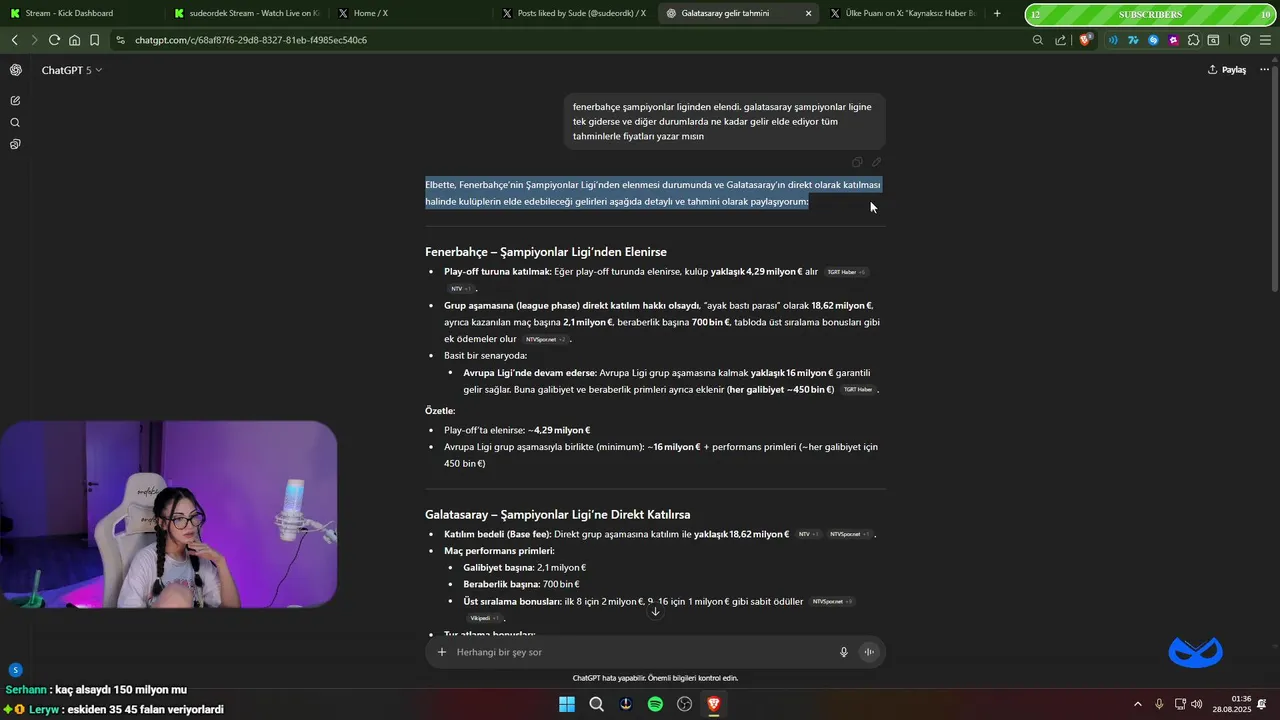Click the heading 'Fenerbahçe – Şampiyonlar Ligi'nden Elenirse'
1280x720 pixels.
pyautogui.click(x=546, y=252)
